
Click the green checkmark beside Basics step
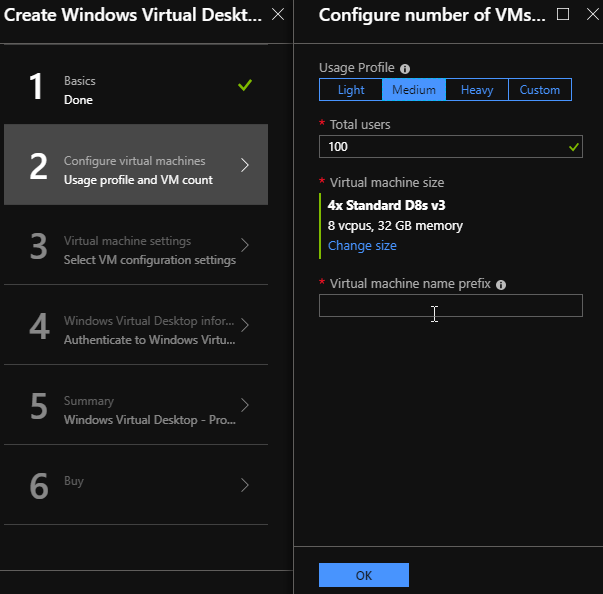point(245,86)
